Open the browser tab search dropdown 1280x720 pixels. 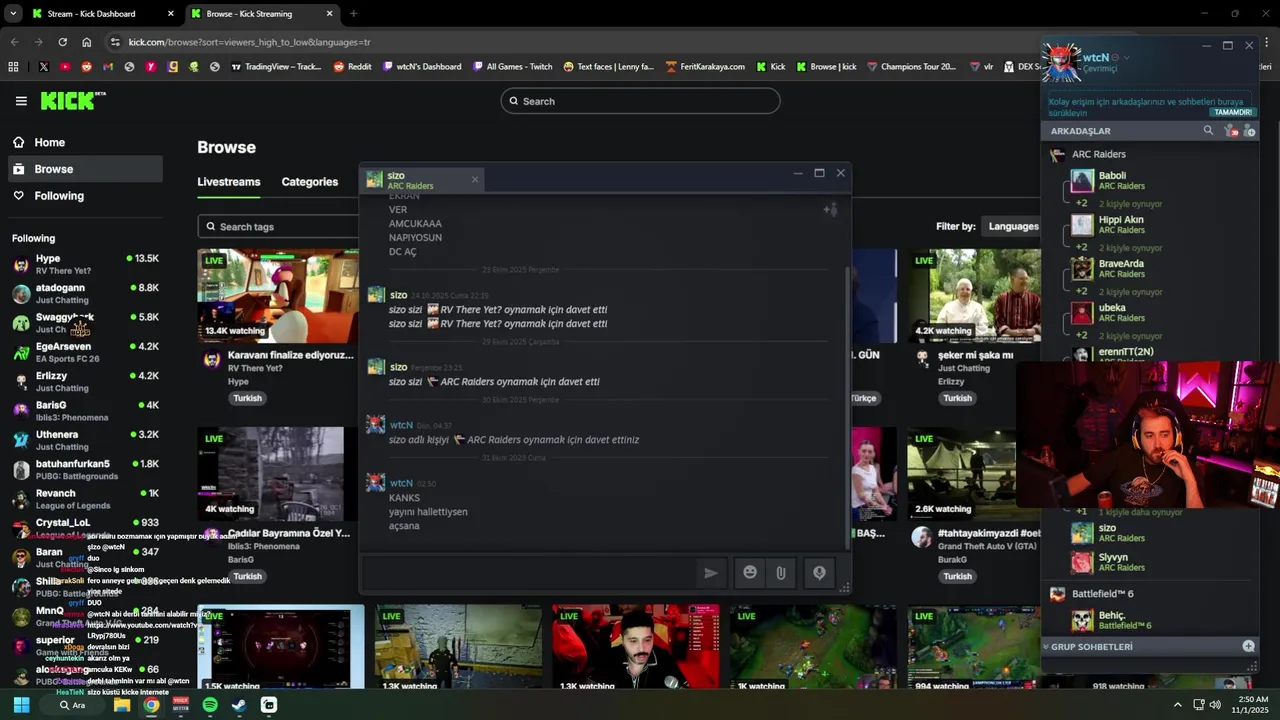[13, 14]
